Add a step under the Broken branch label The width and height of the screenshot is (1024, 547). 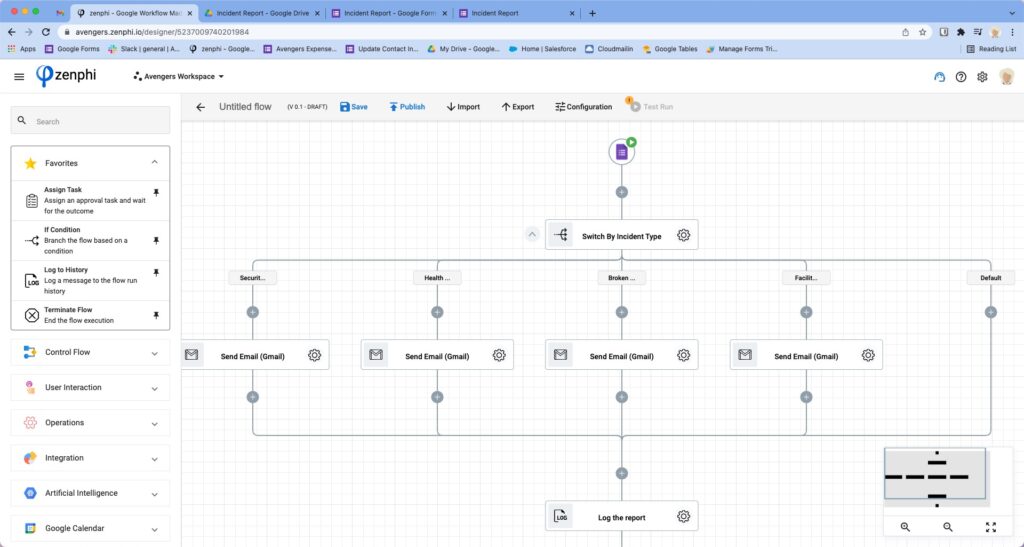622,312
